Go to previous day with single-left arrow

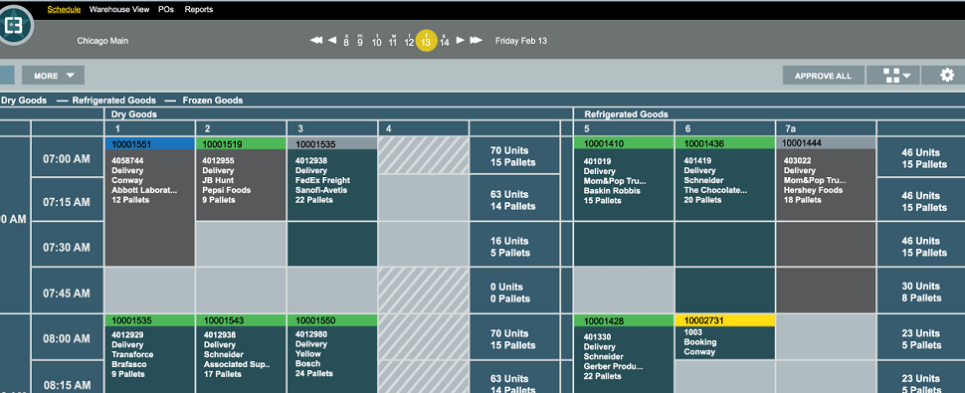(x=332, y=40)
